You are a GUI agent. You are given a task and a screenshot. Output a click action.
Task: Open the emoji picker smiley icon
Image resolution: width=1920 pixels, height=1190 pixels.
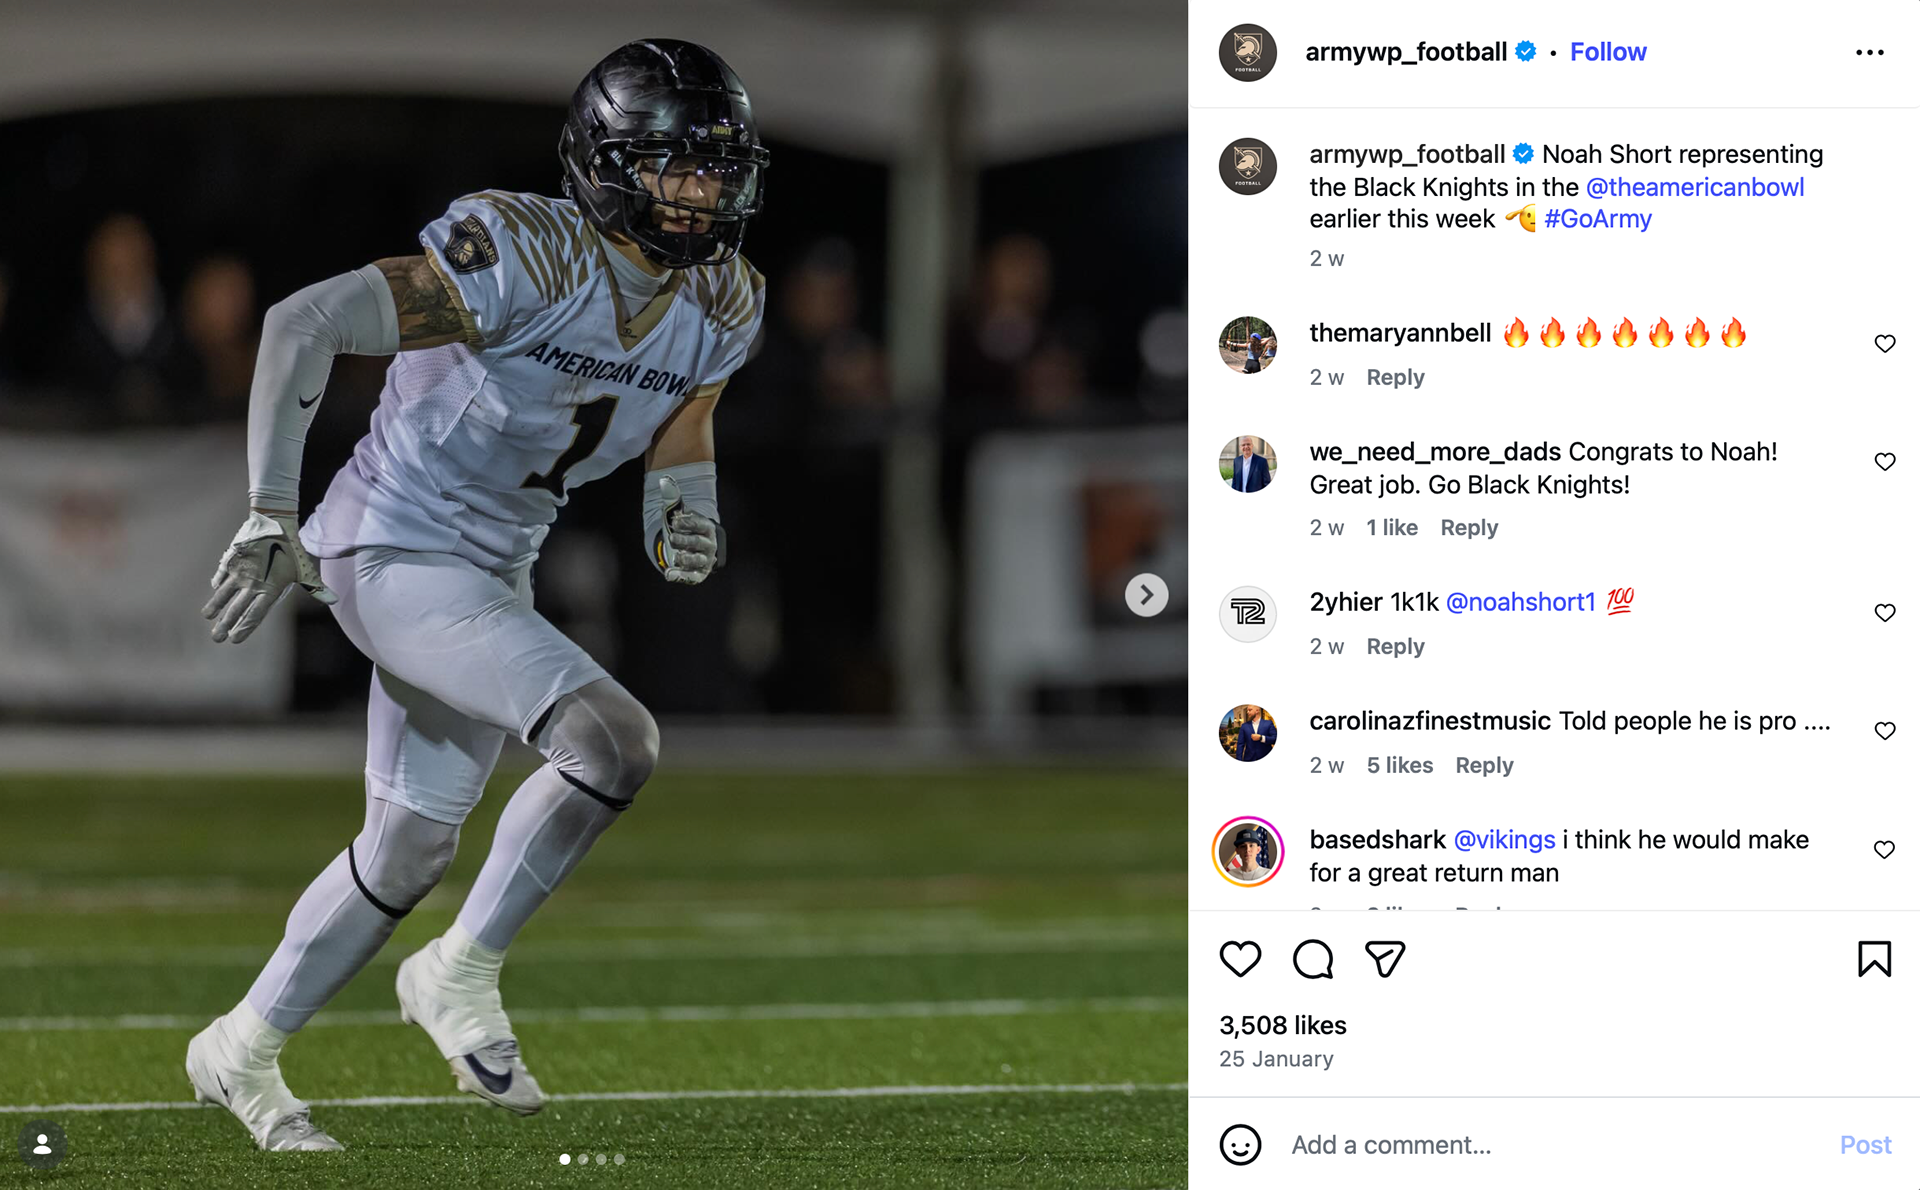point(1240,1145)
